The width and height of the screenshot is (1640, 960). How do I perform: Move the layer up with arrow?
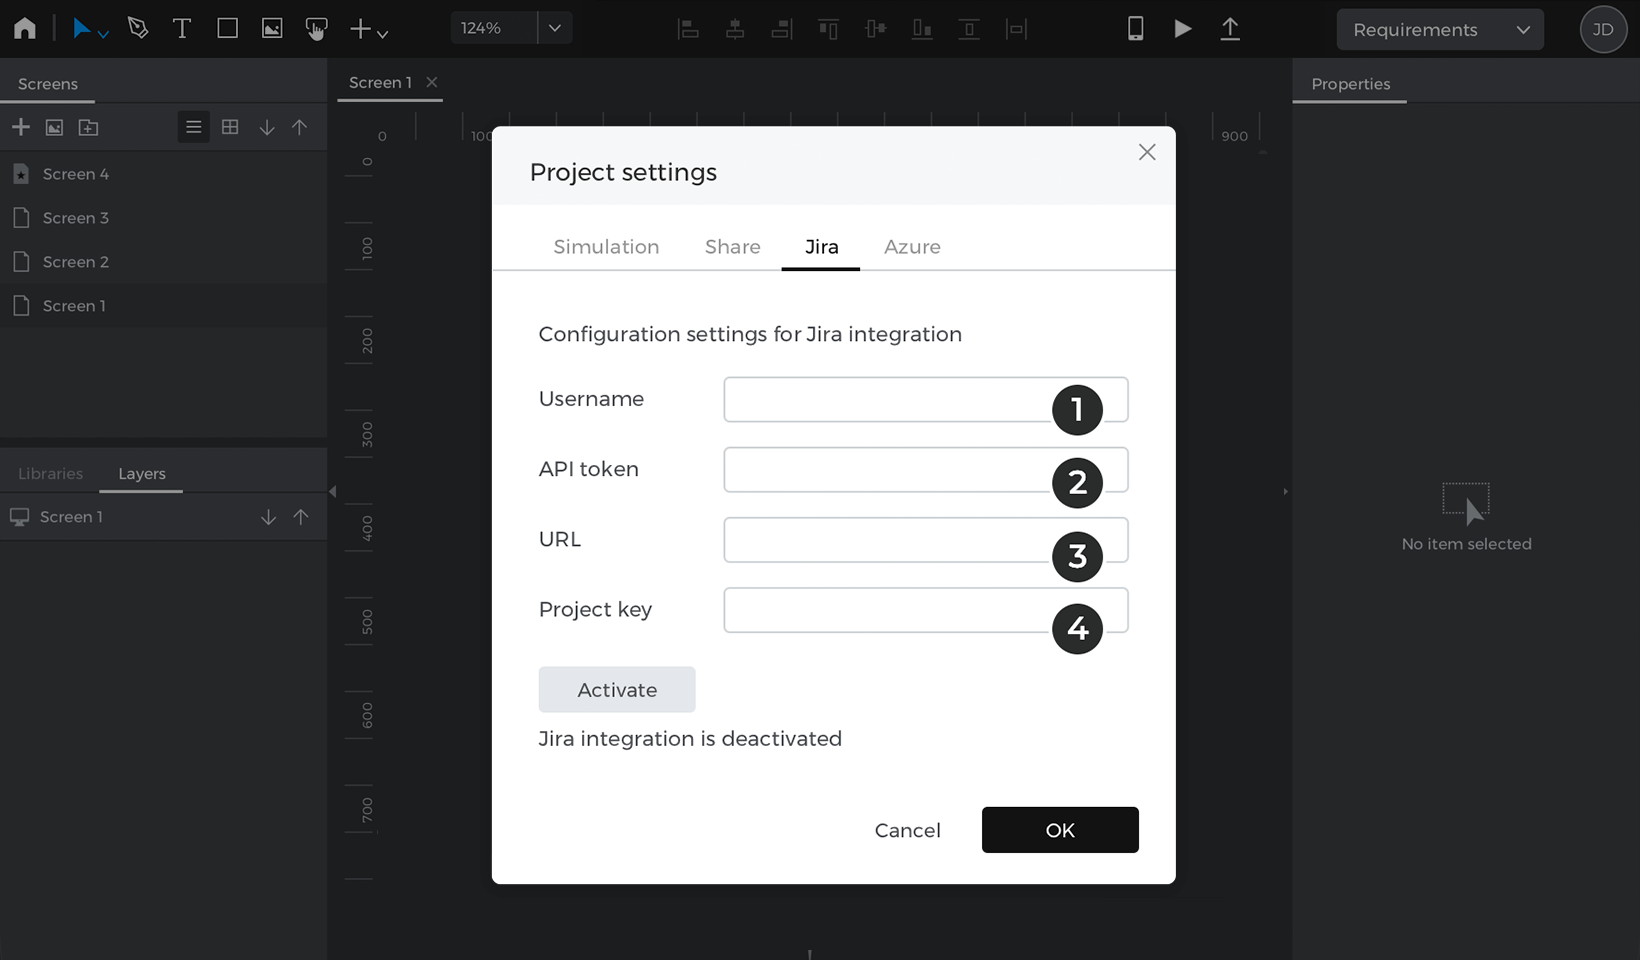(301, 517)
